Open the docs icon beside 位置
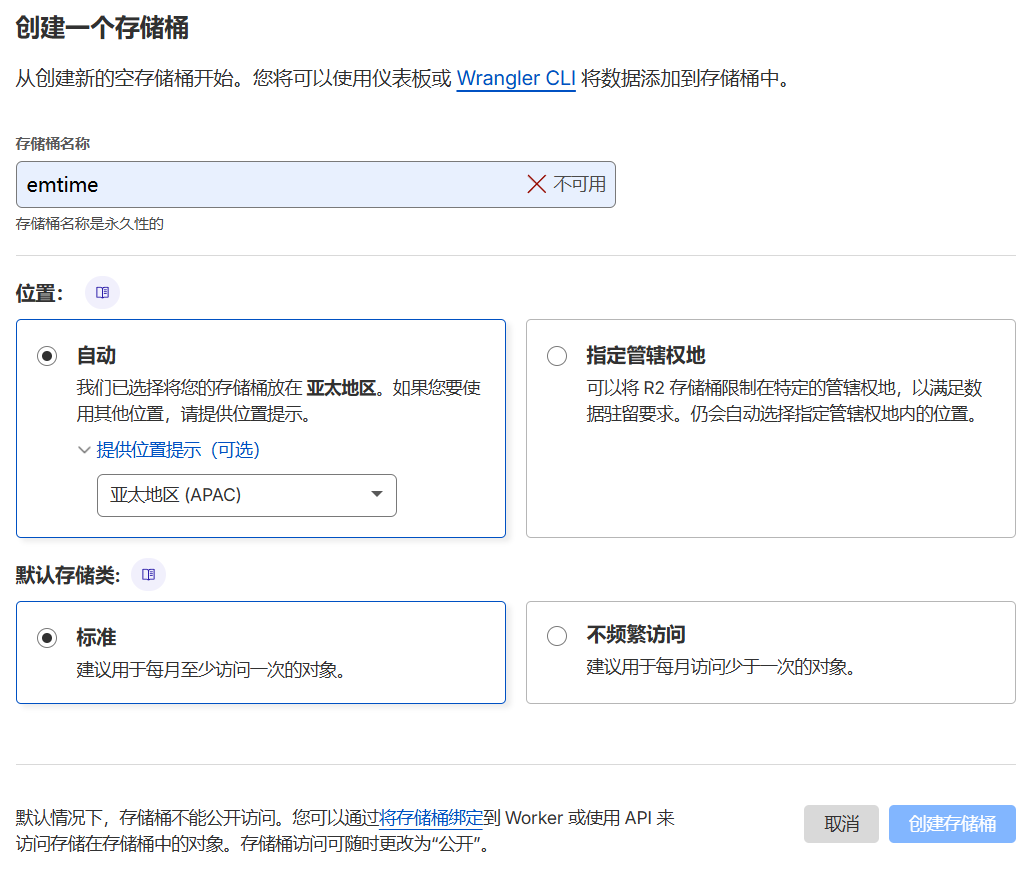The width and height of the screenshot is (1030, 877). (102, 293)
